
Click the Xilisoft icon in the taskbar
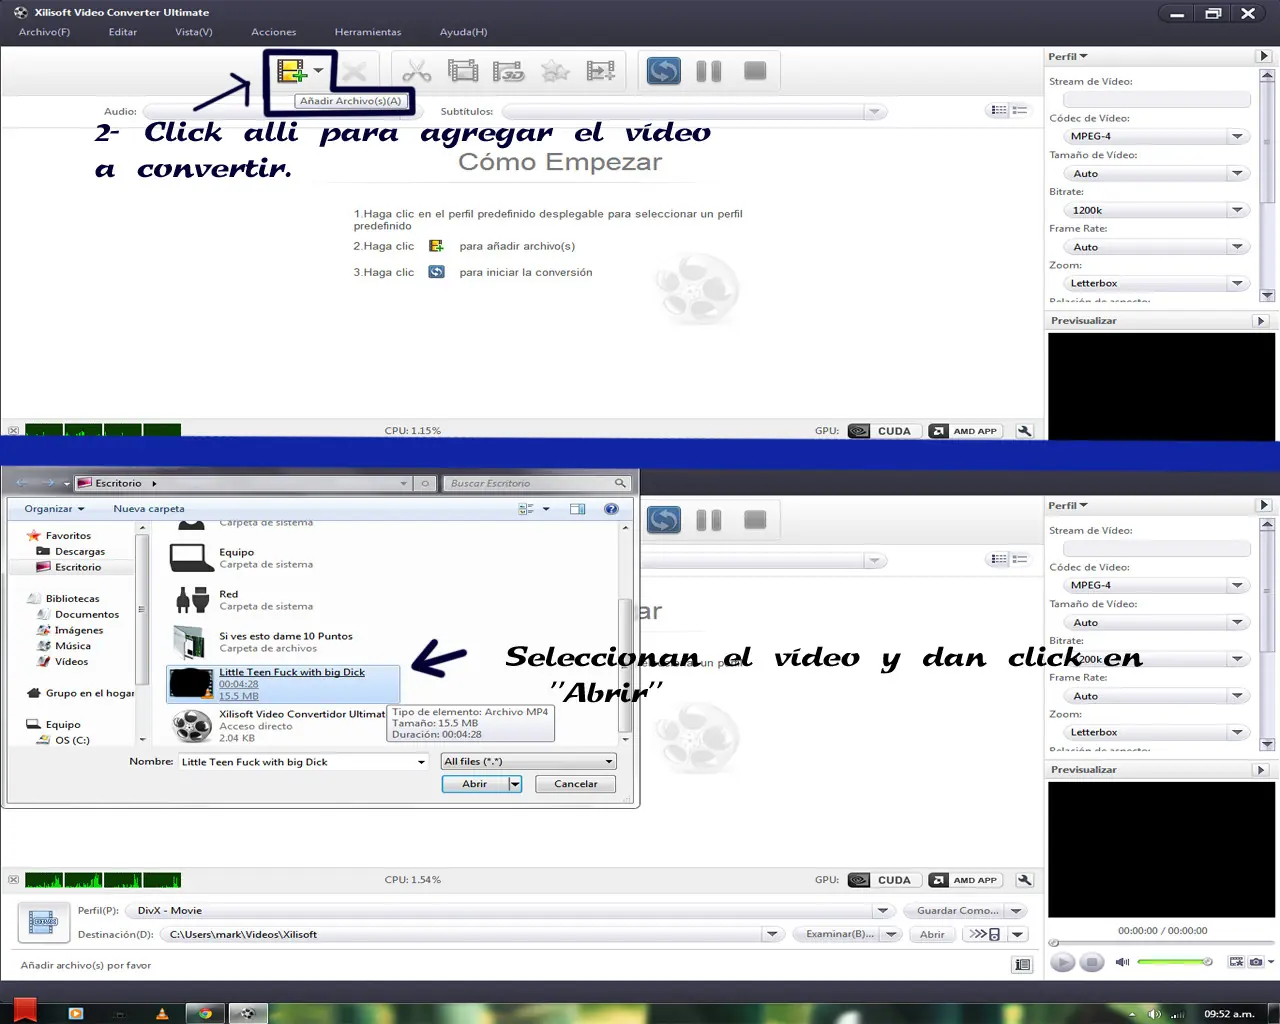[248, 1013]
